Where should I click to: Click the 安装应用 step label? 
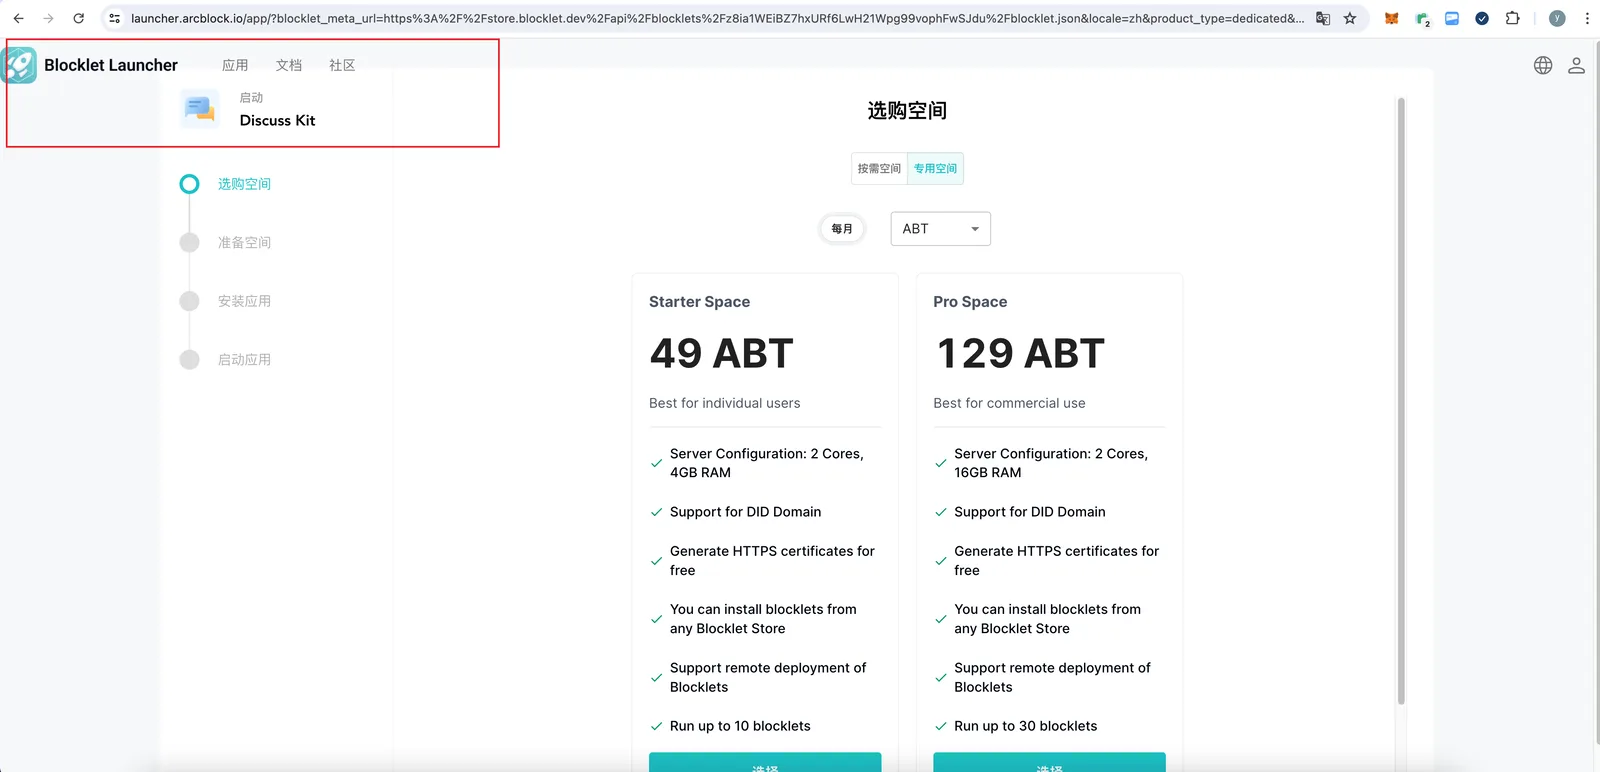(244, 301)
